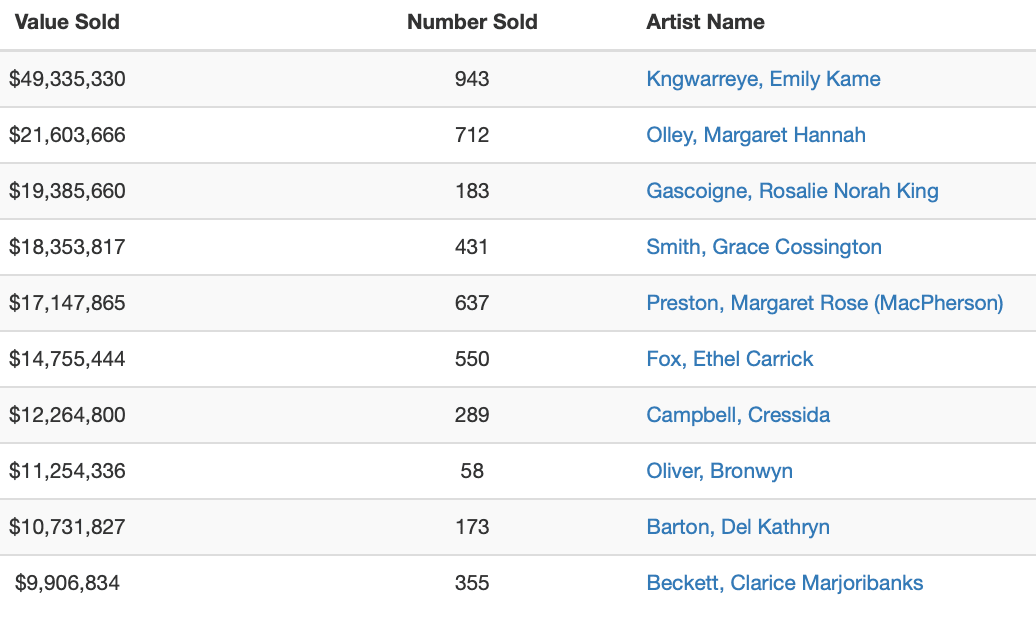Open the Kngwarreye, Emily Kame artist link

tap(763, 79)
